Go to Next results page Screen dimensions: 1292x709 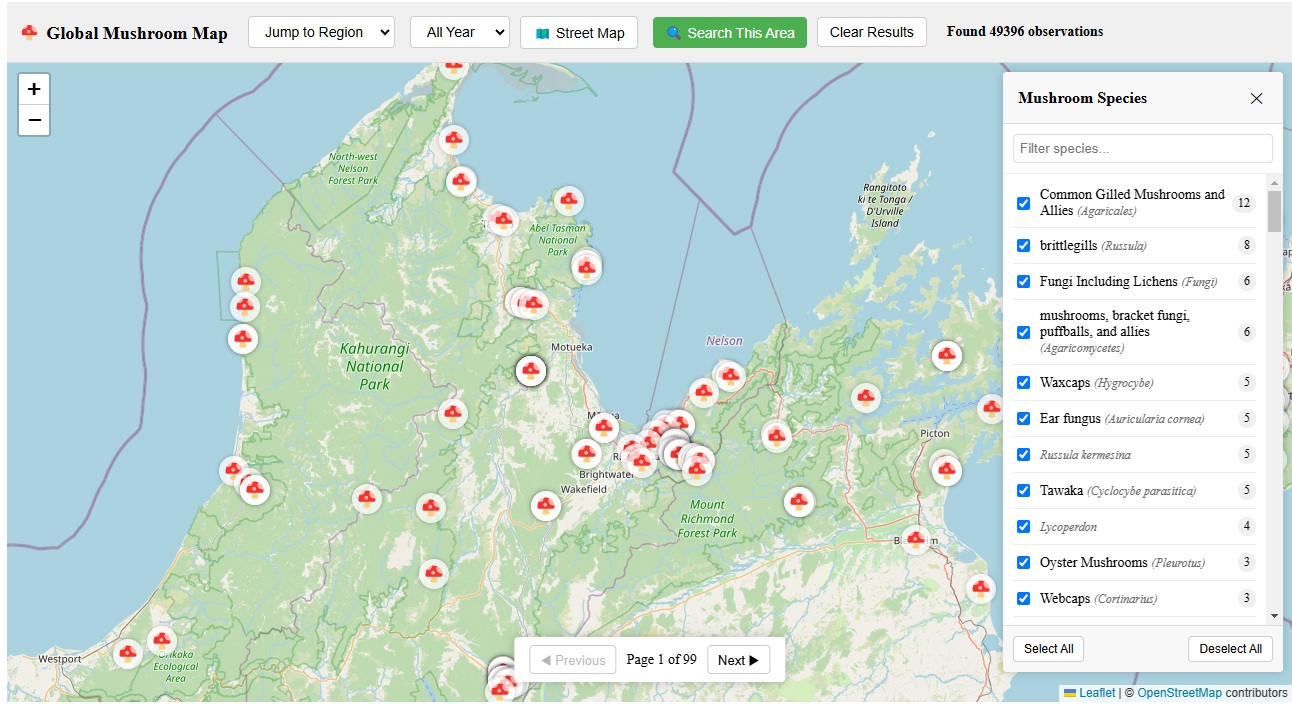pyautogui.click(x=738, y=660)
